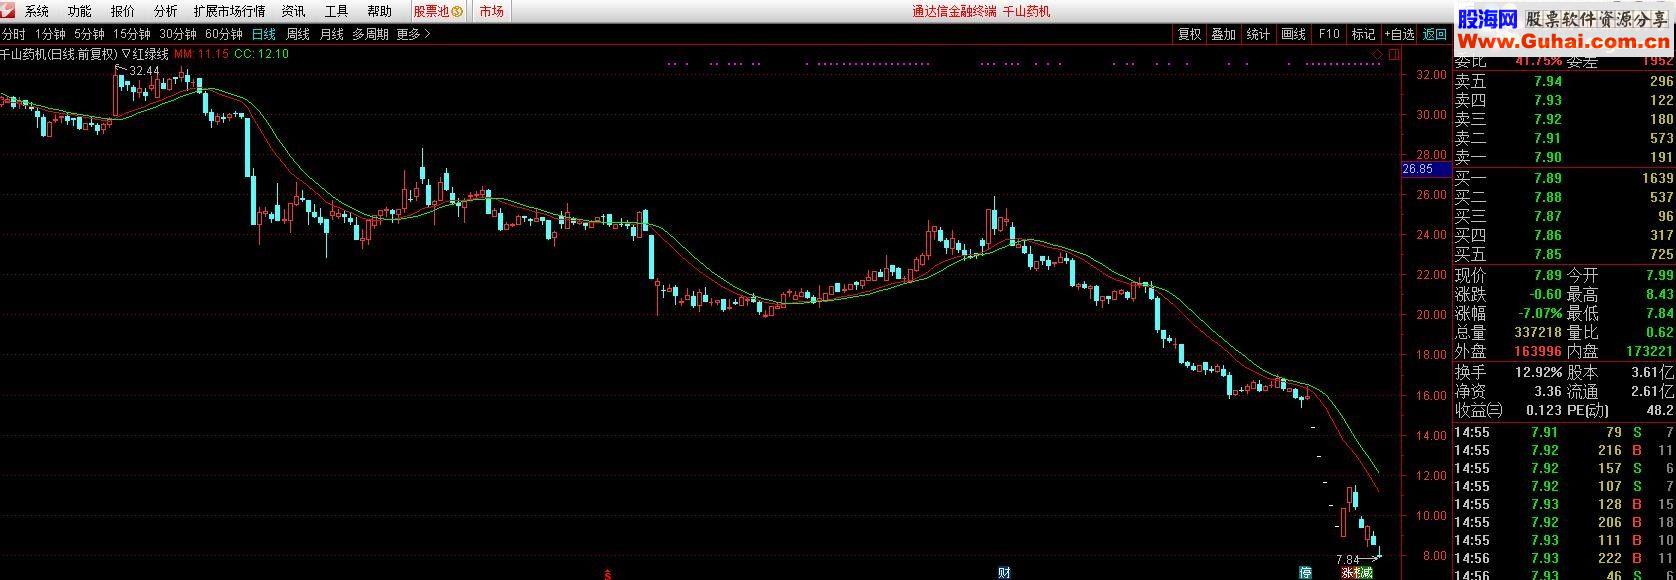Select the 月线 monthly period tab
The width and height of the screenshot is (1676, 580).
[x=331, y=34]
